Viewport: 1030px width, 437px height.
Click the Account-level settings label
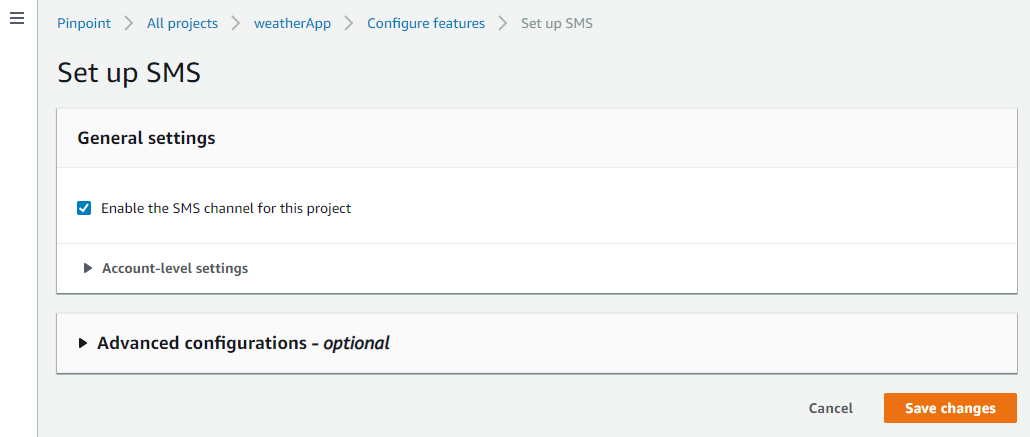pyautogui.click(x=175, y=268)
